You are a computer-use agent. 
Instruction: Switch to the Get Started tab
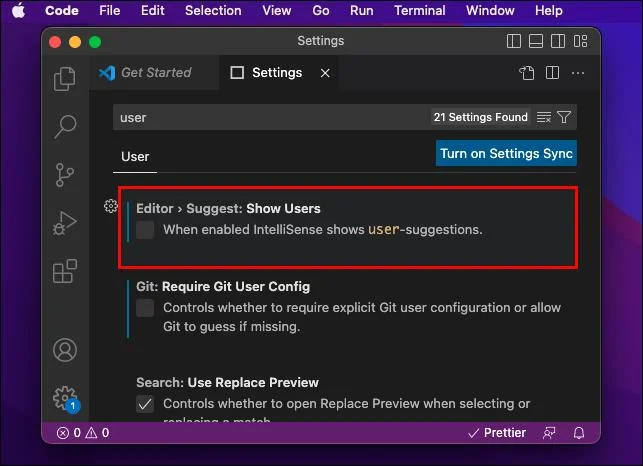tap(146, 73)
